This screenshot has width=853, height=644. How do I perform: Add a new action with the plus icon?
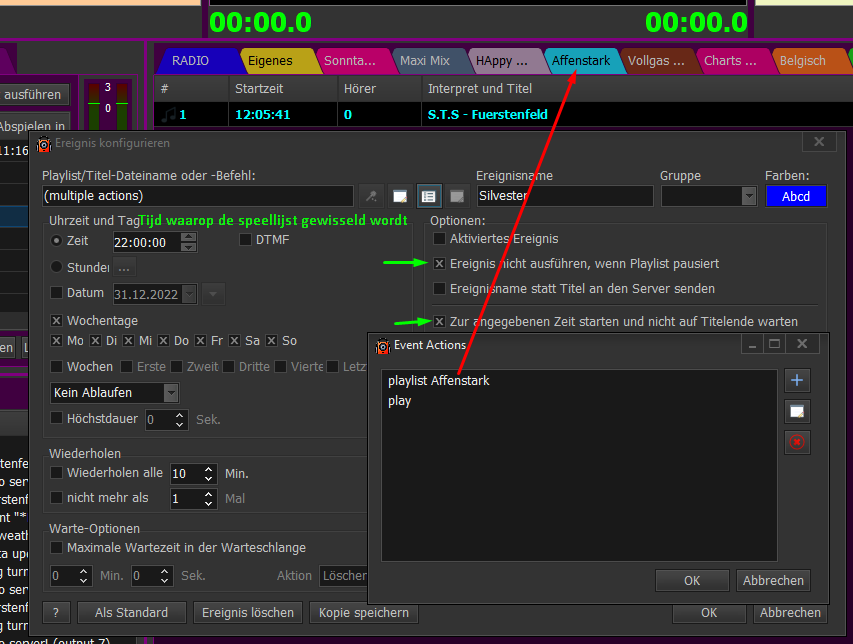click(797, 380)
